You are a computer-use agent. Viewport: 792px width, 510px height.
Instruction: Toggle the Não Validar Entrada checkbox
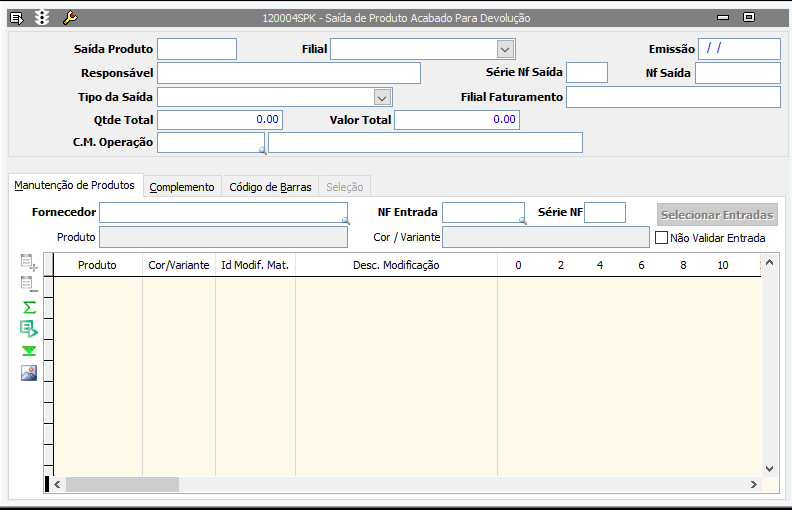(x=661, y=238)
